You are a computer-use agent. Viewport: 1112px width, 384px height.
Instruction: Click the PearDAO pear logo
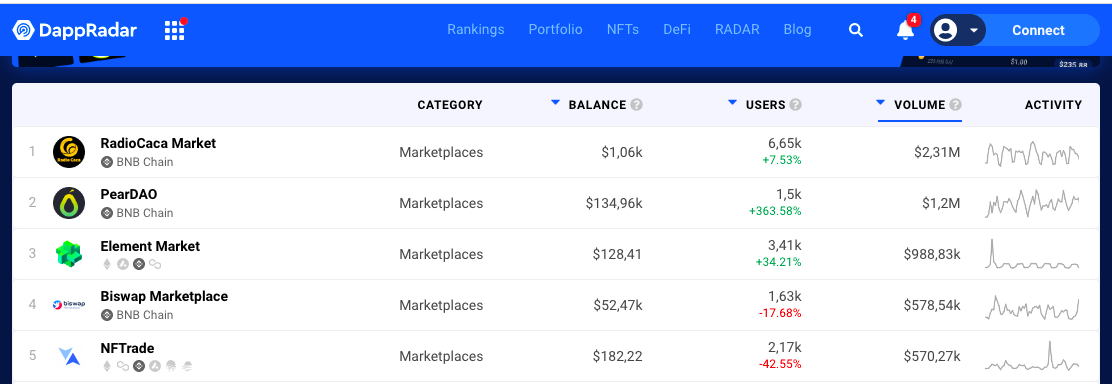click(69, 203)
